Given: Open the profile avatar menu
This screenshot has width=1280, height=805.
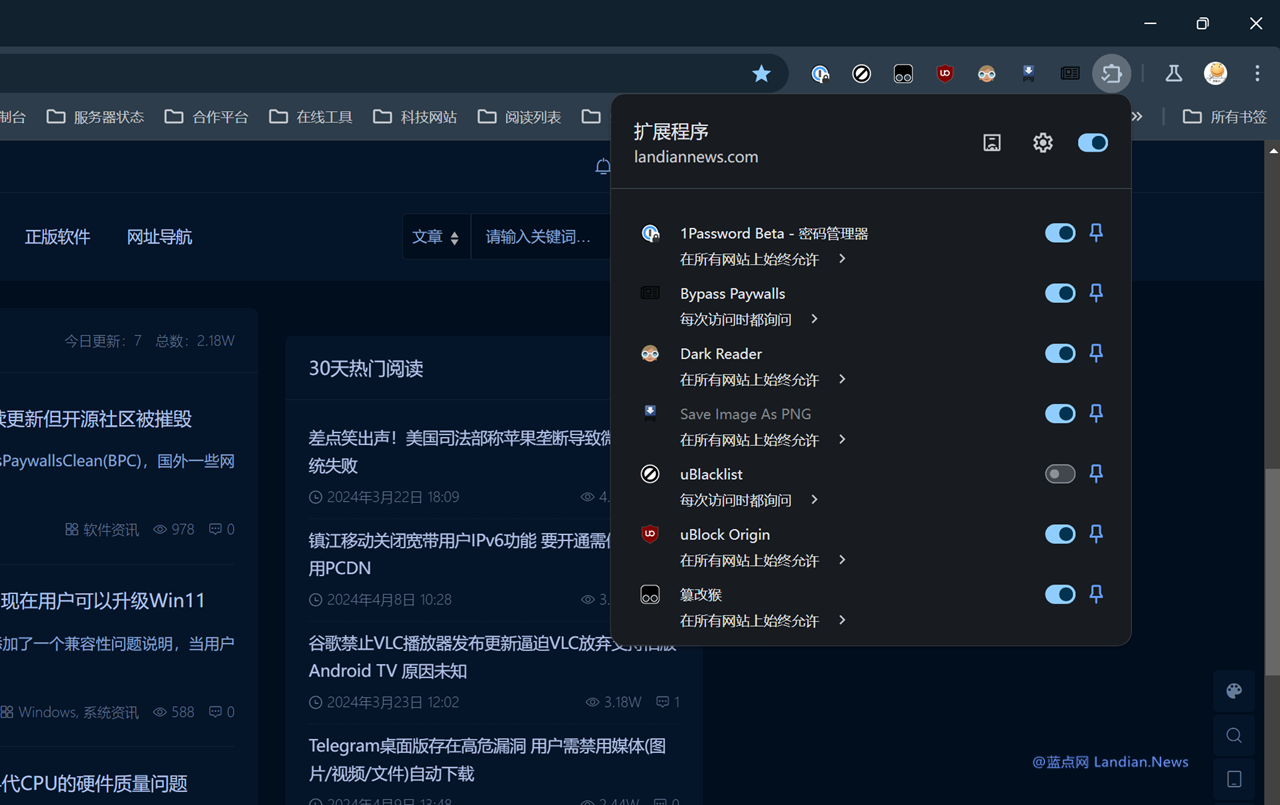Looking at the screenshot, I should pyautogui.click(x=1216, y=73).
